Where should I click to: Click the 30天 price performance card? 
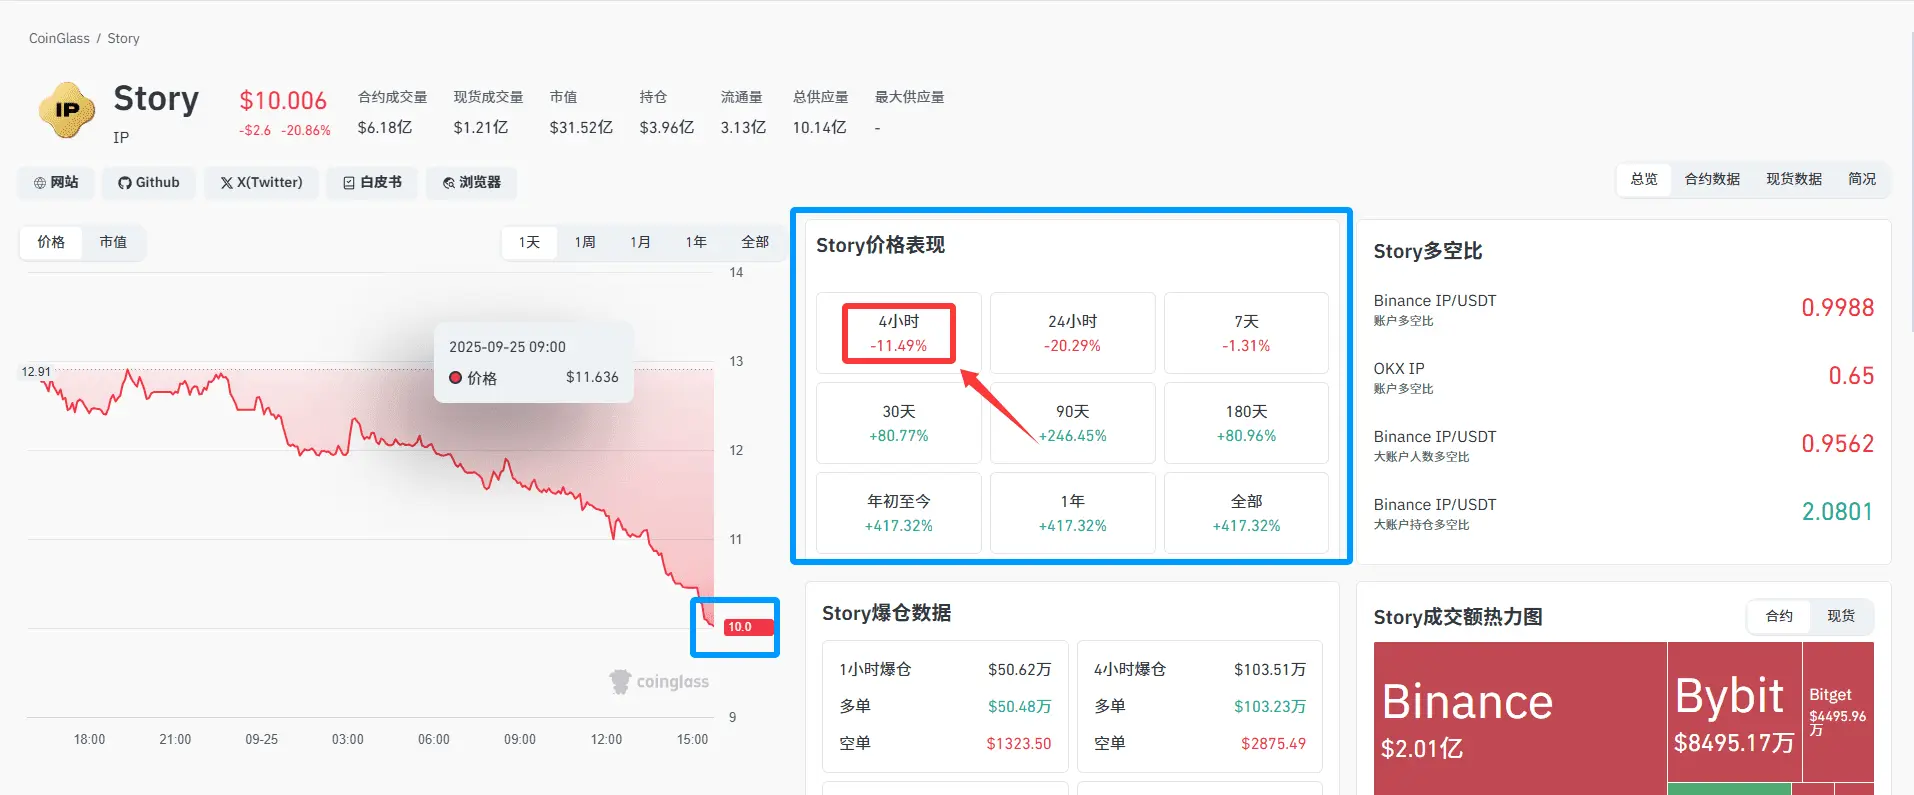coord(899,423)
